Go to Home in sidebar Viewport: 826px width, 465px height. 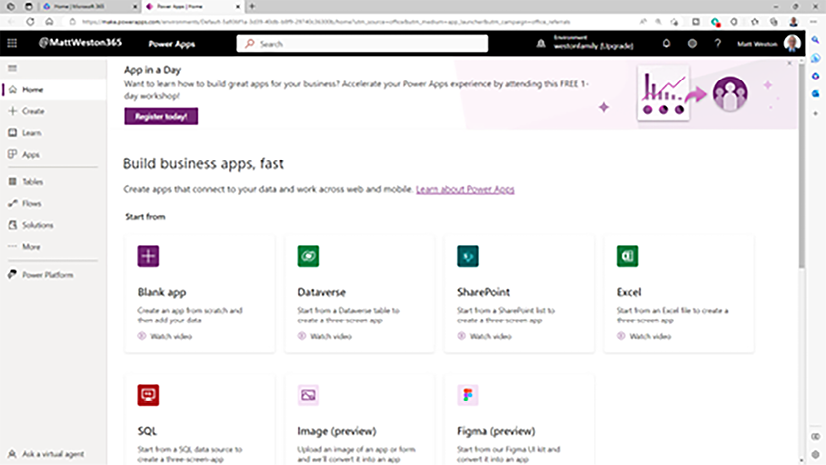coord(53,90)
